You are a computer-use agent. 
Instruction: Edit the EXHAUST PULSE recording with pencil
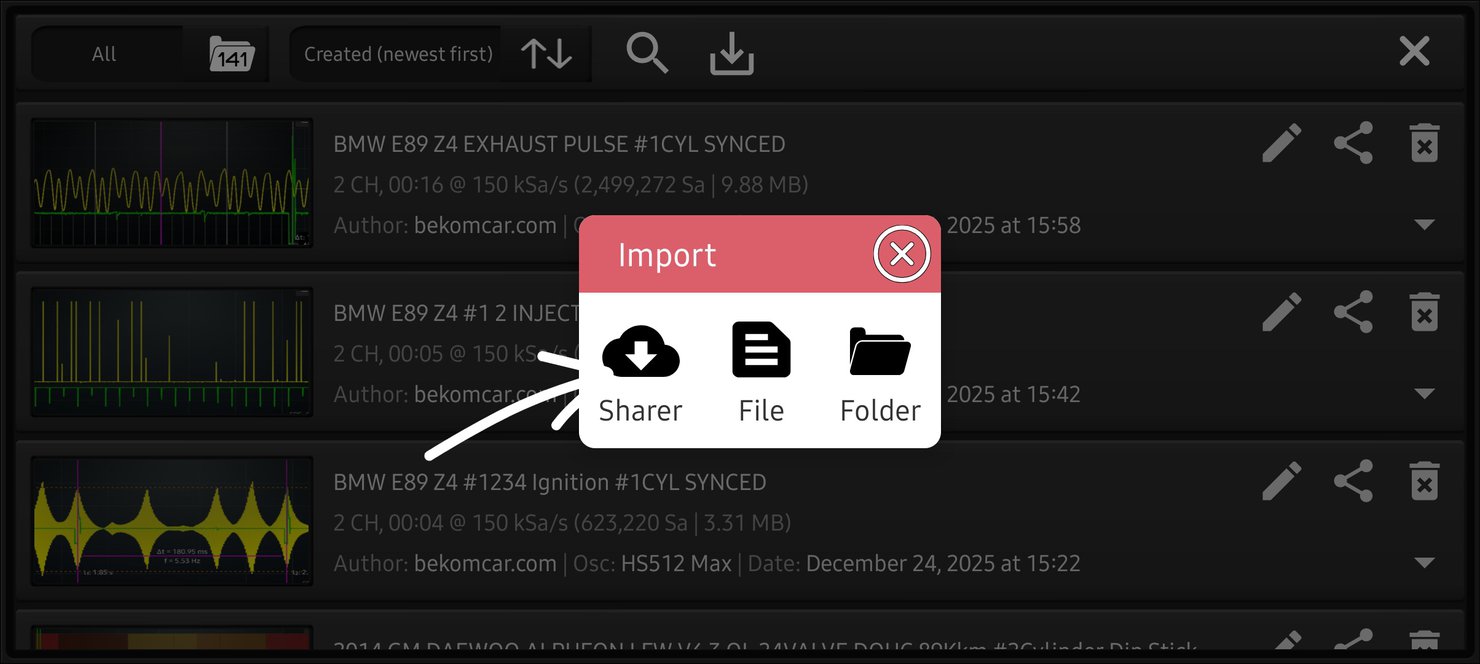coord(1281,143)
